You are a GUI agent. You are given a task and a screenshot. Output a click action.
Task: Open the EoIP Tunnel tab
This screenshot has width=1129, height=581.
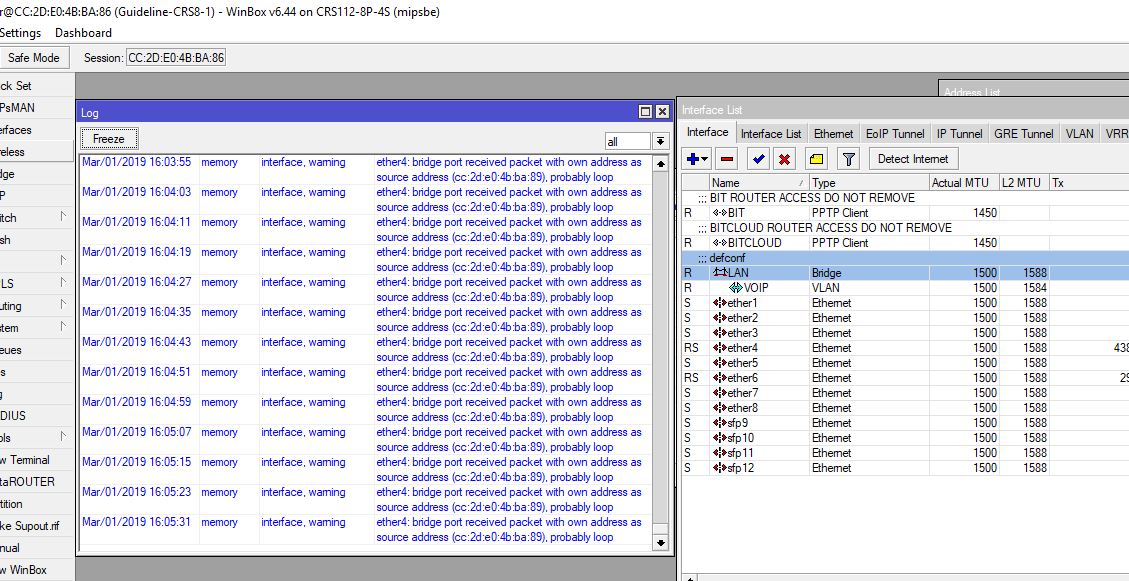pos(895,134)
